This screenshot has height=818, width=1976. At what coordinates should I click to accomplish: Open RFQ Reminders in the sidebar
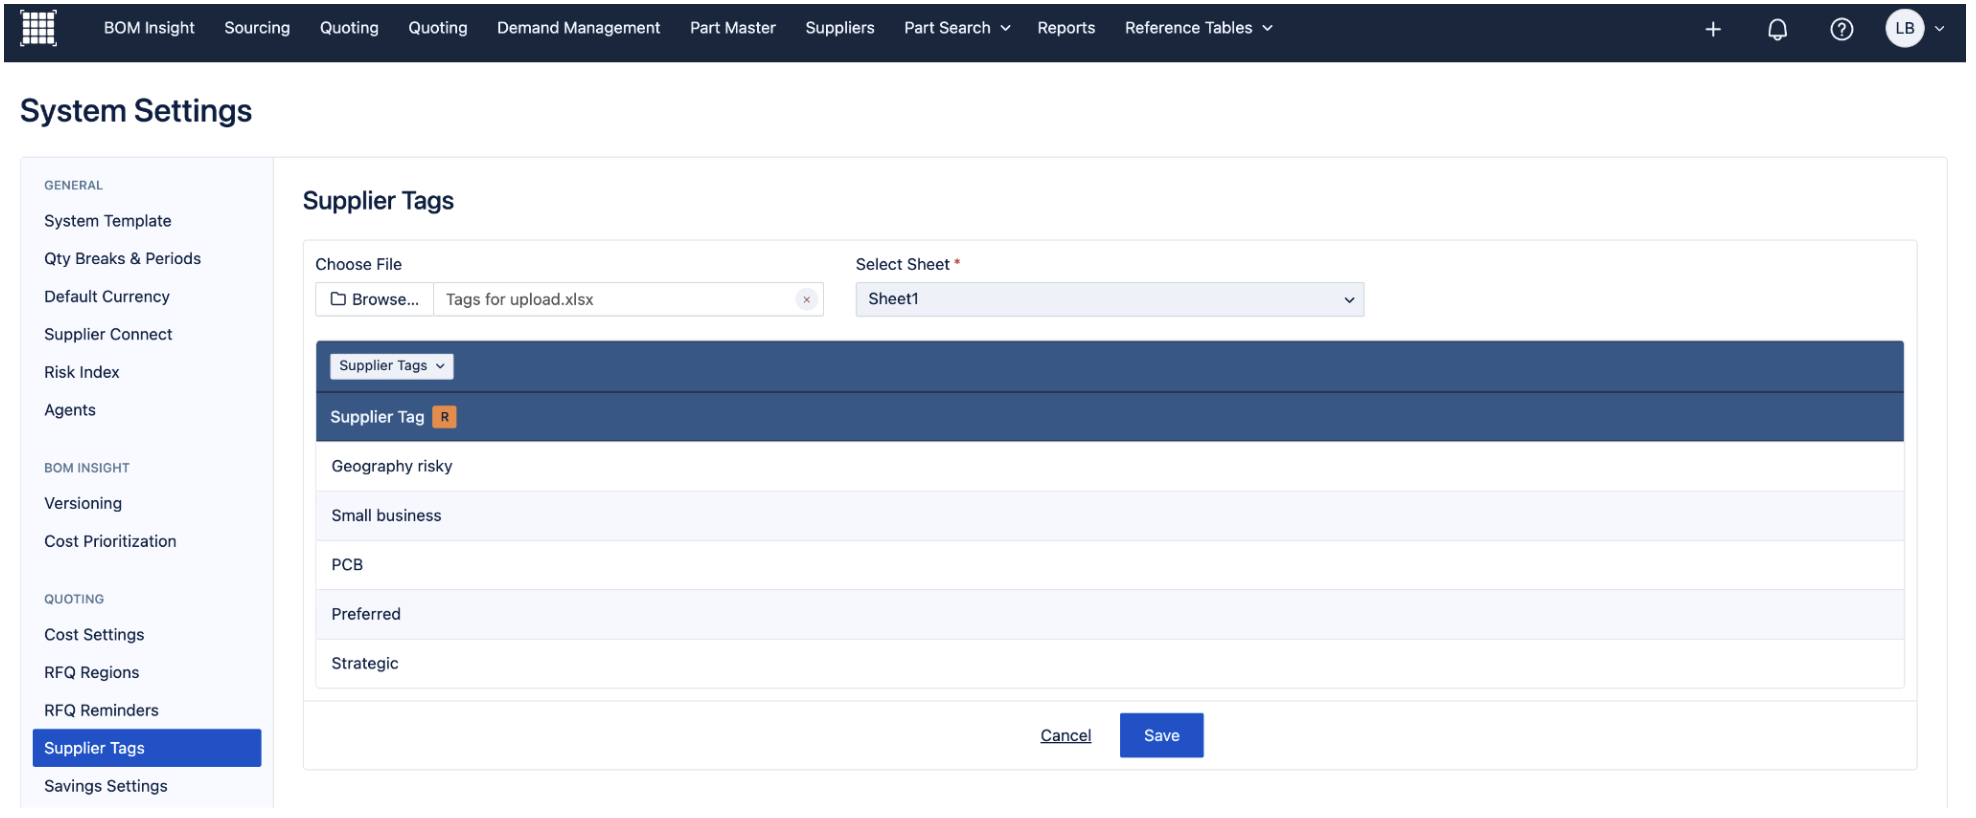101,710
